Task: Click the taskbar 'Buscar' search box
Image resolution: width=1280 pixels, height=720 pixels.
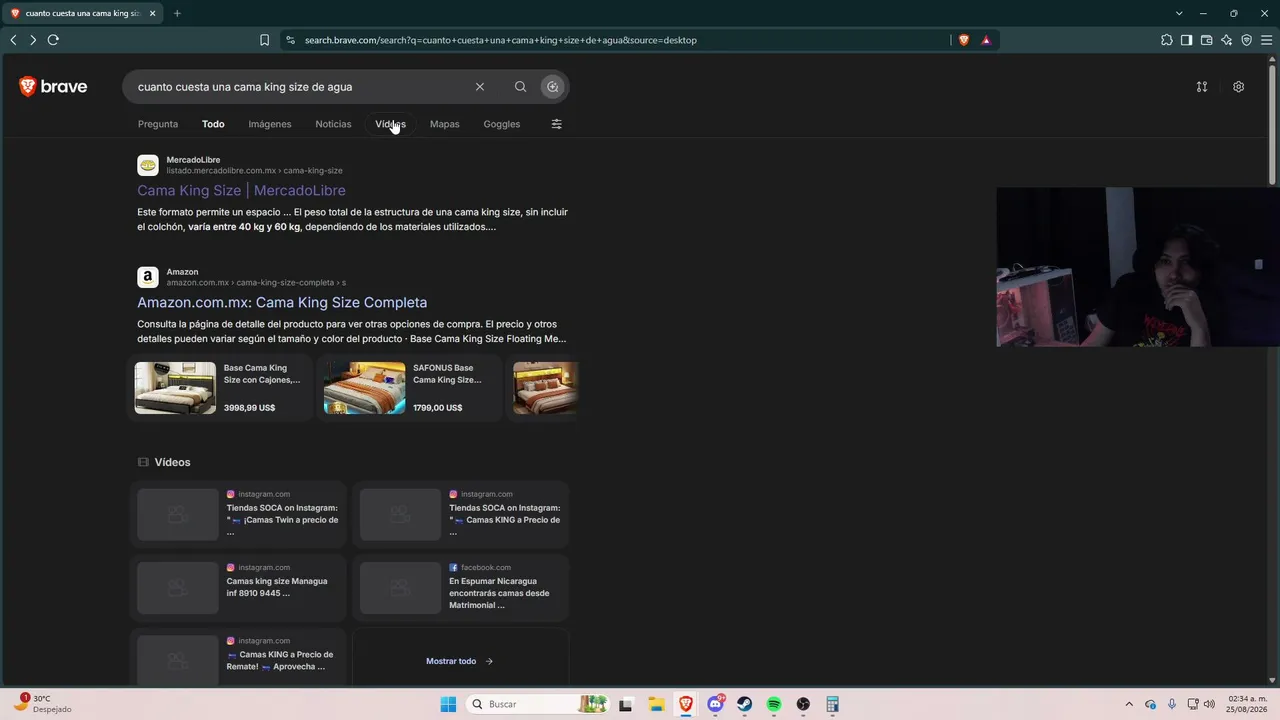Action: (x=538, y=704)
